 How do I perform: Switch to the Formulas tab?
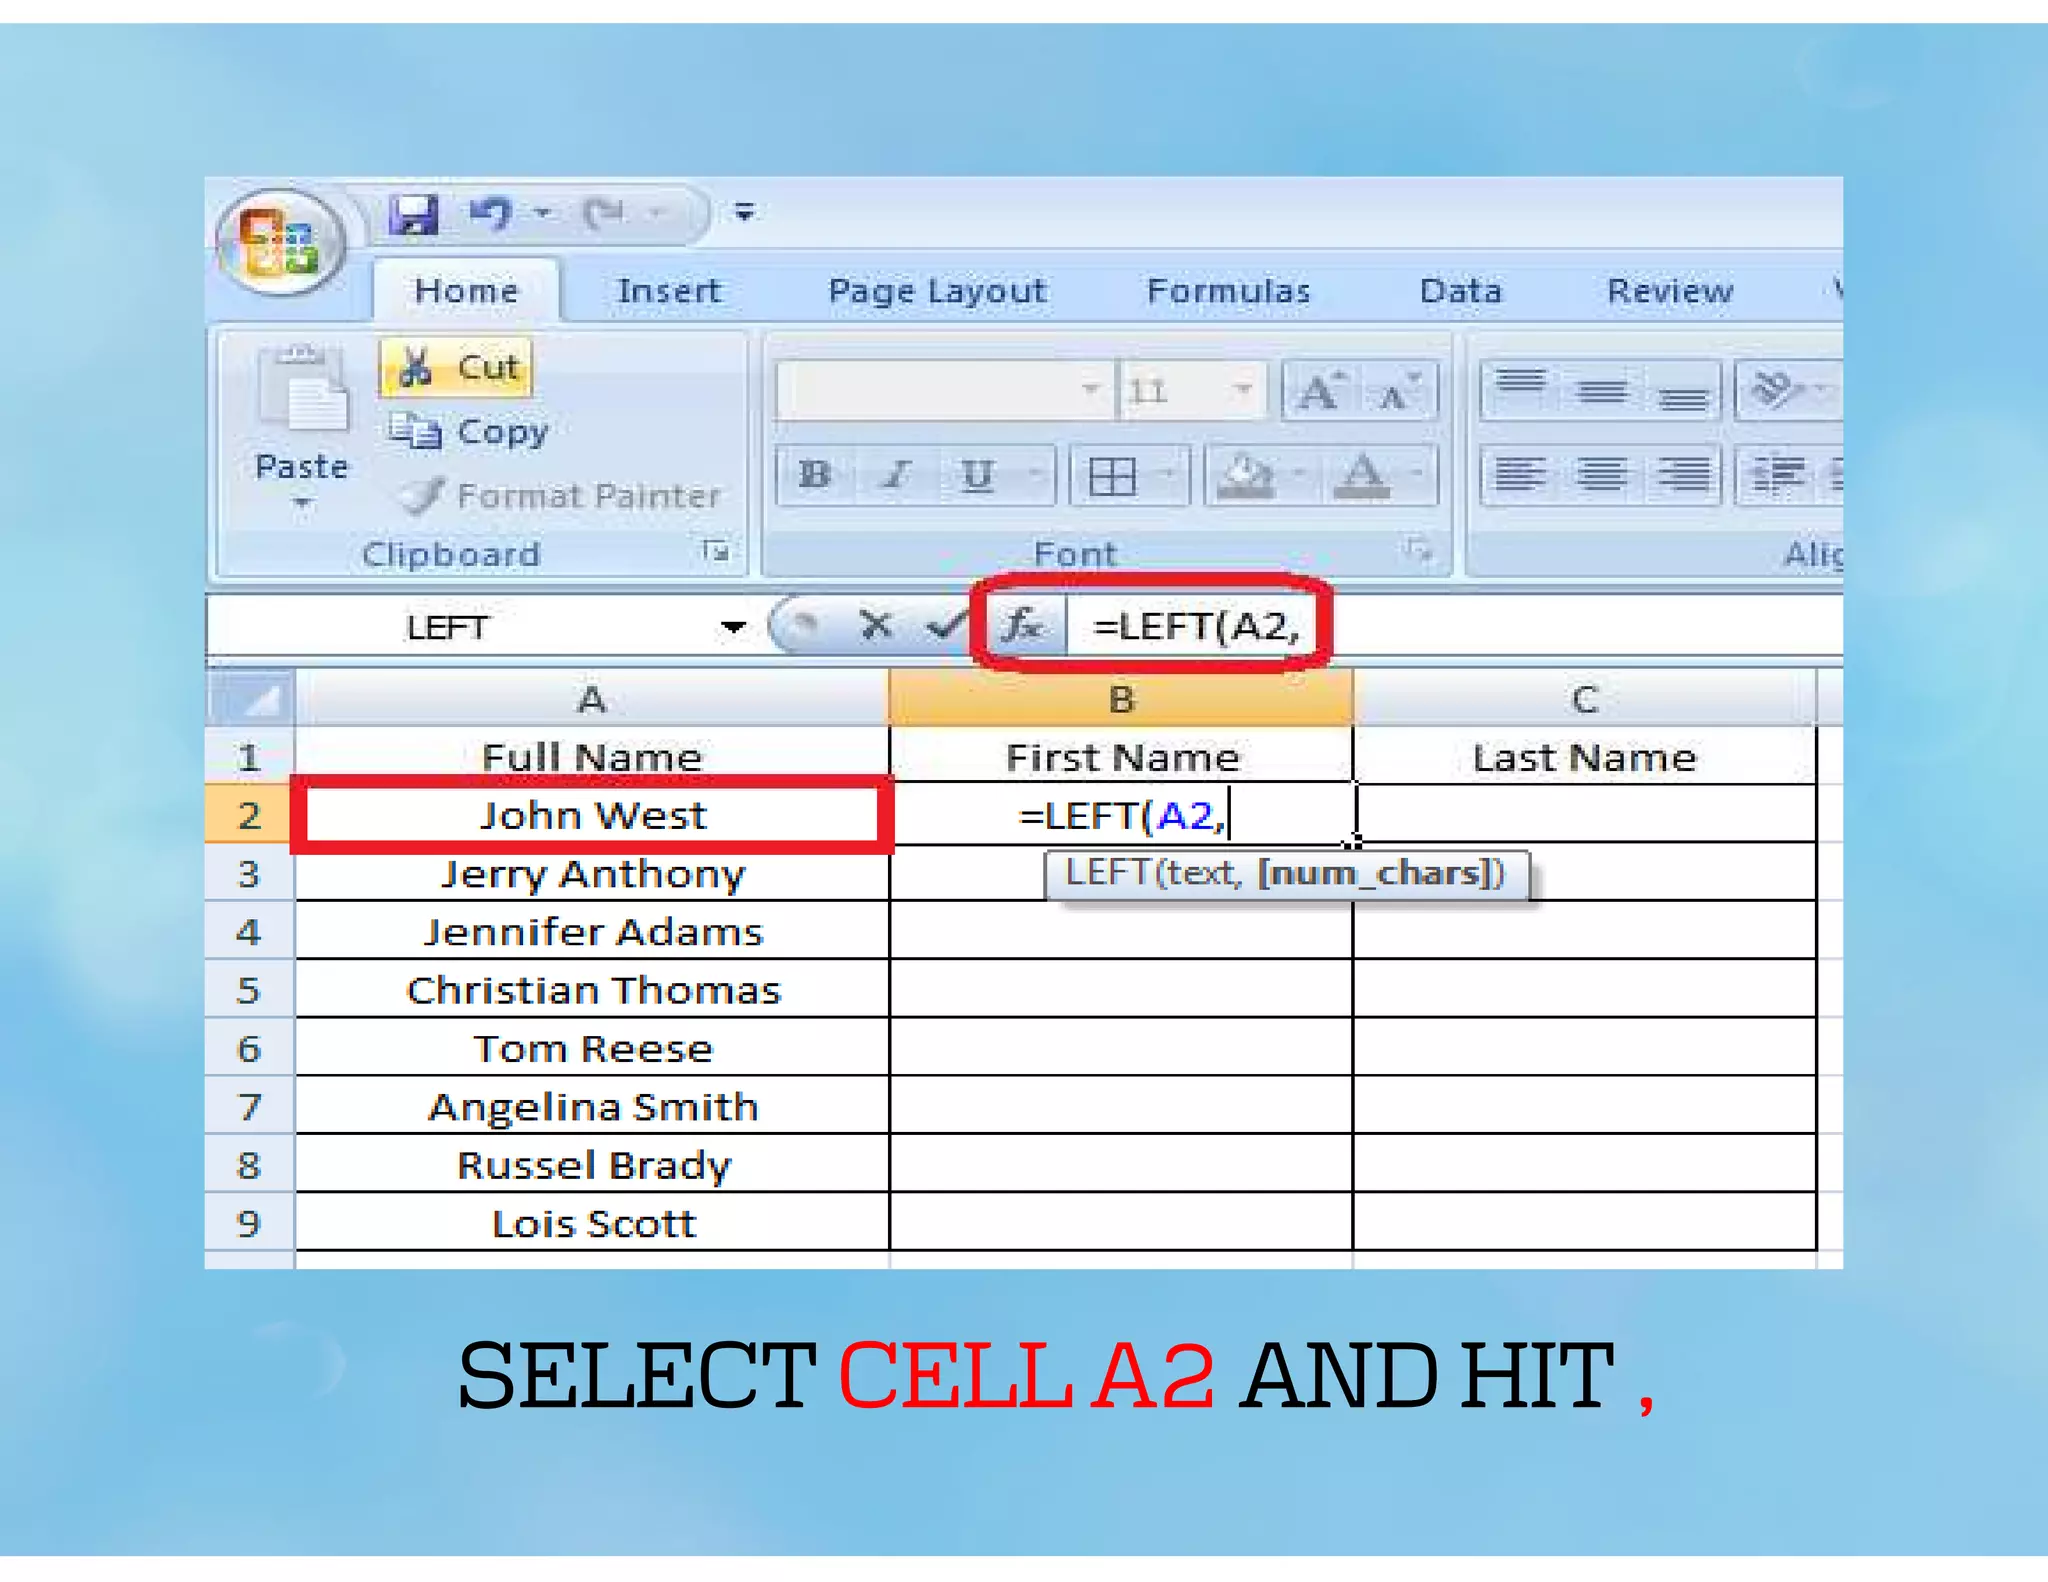coord(1228,291)
